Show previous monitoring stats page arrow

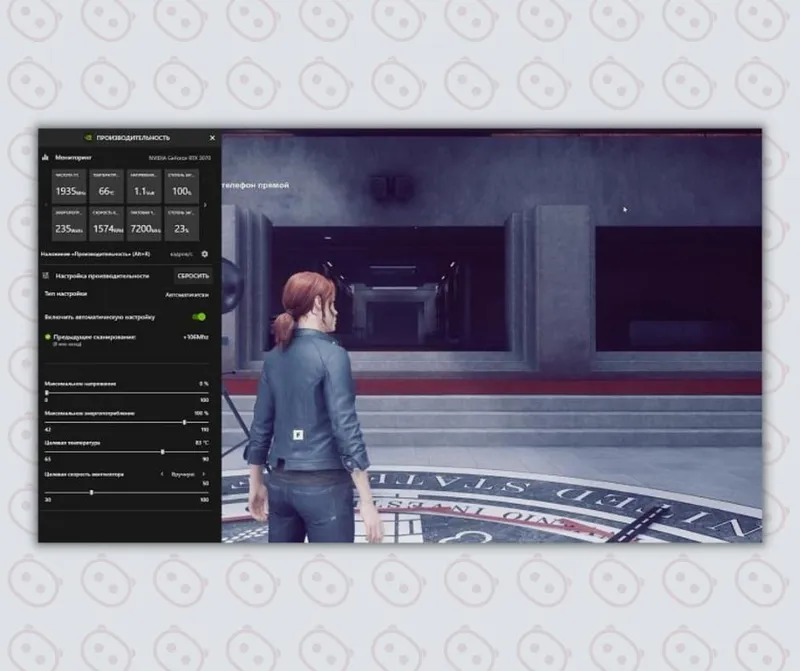click(46, 205)
